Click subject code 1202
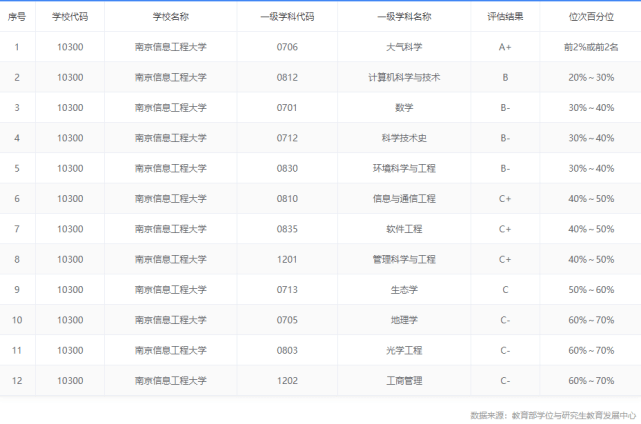 point(287,381)
